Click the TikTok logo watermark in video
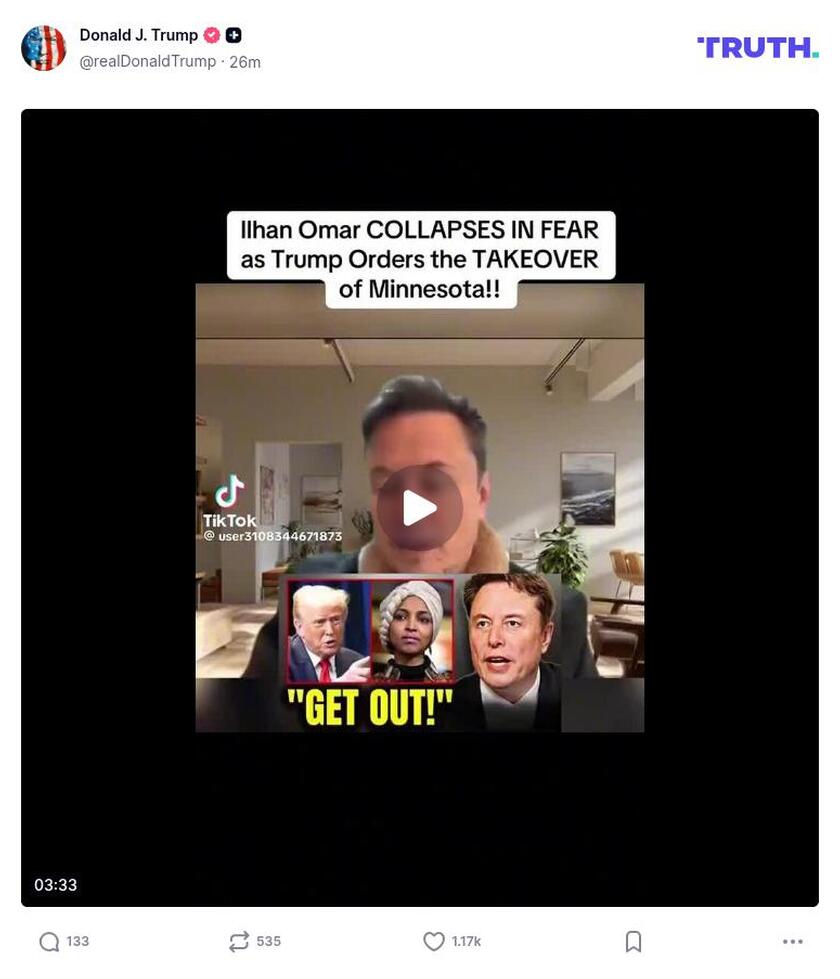840x979 pixels. pos(229,501)
